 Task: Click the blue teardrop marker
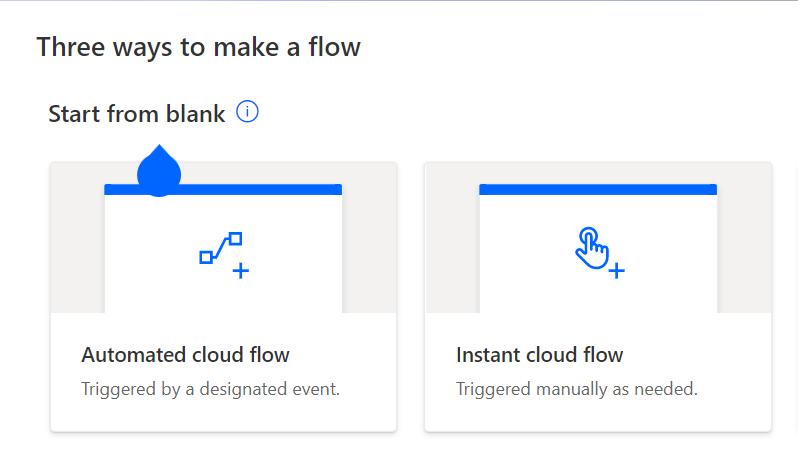click(x=158, y=172)
